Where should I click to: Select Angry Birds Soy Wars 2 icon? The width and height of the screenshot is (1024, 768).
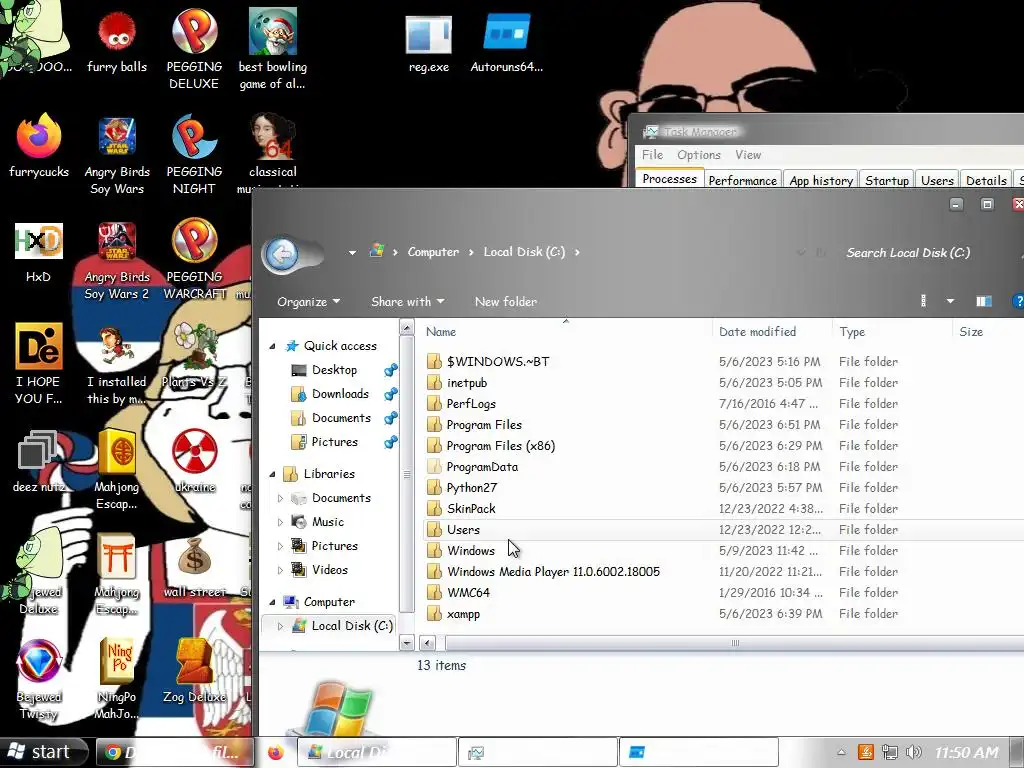coord(117,261)
